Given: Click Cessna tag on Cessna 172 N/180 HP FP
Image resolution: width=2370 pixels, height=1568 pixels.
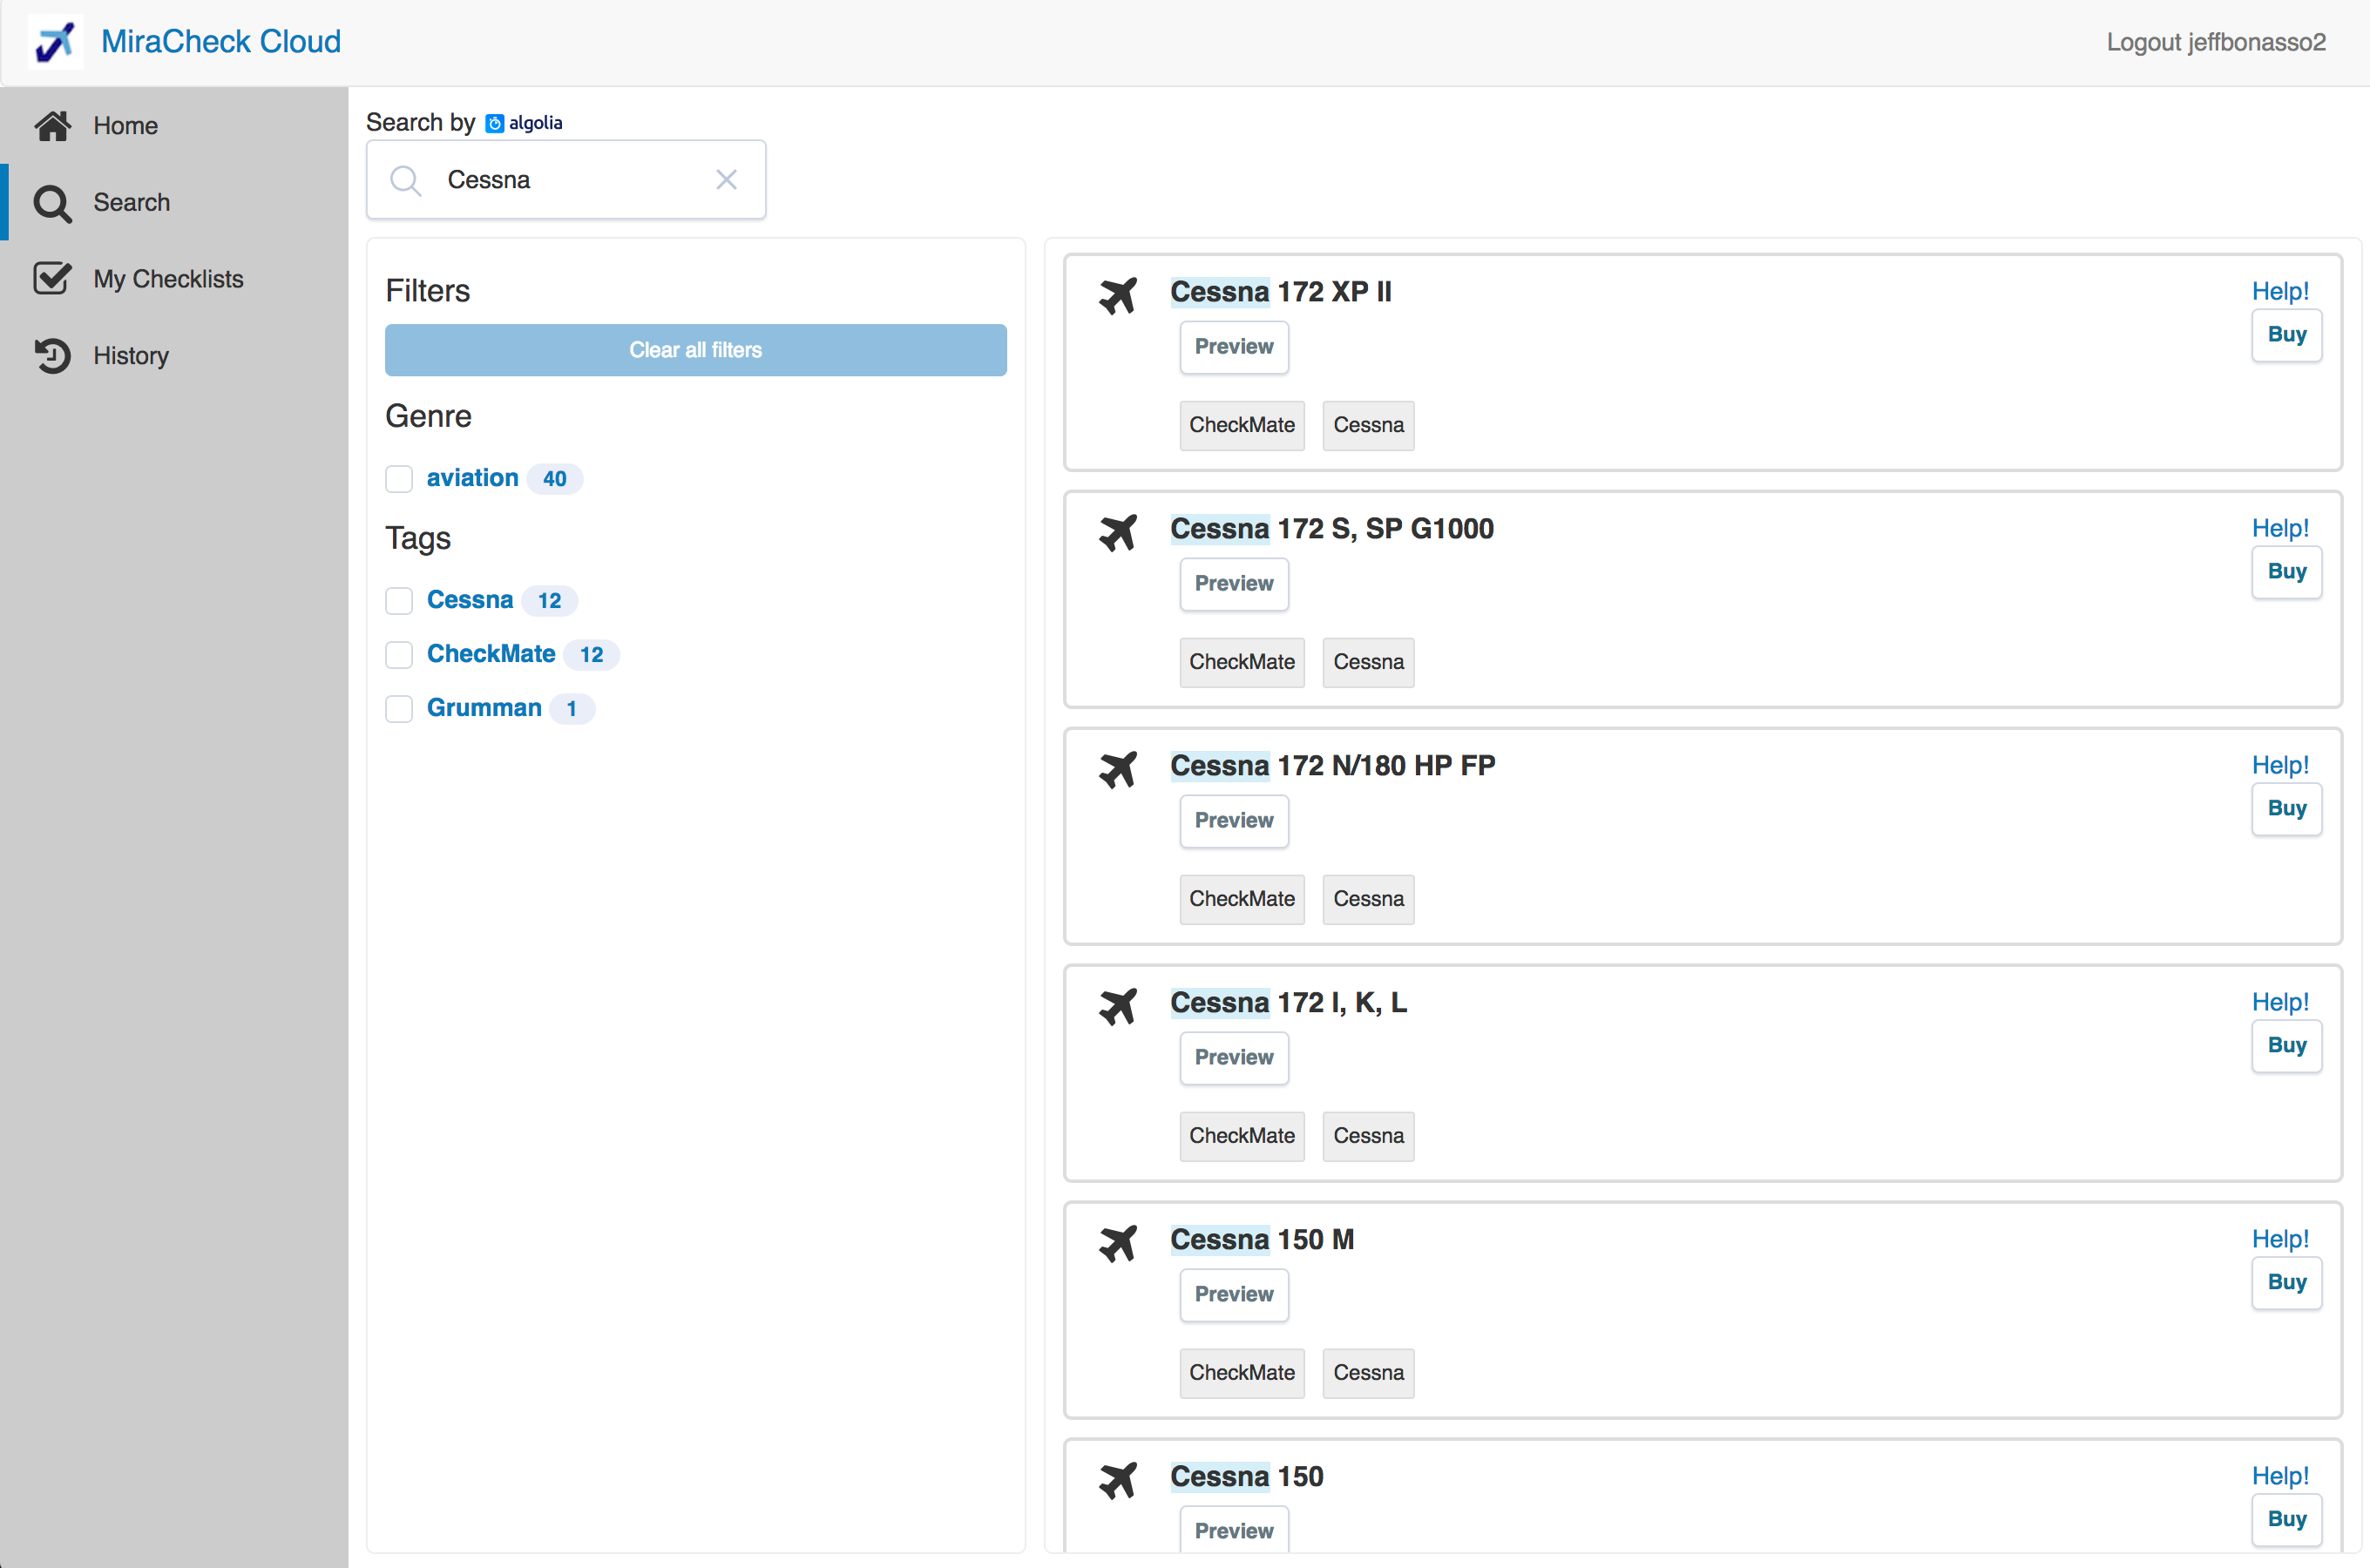Looking at the screenshot, I should [x=1368, y=900].
